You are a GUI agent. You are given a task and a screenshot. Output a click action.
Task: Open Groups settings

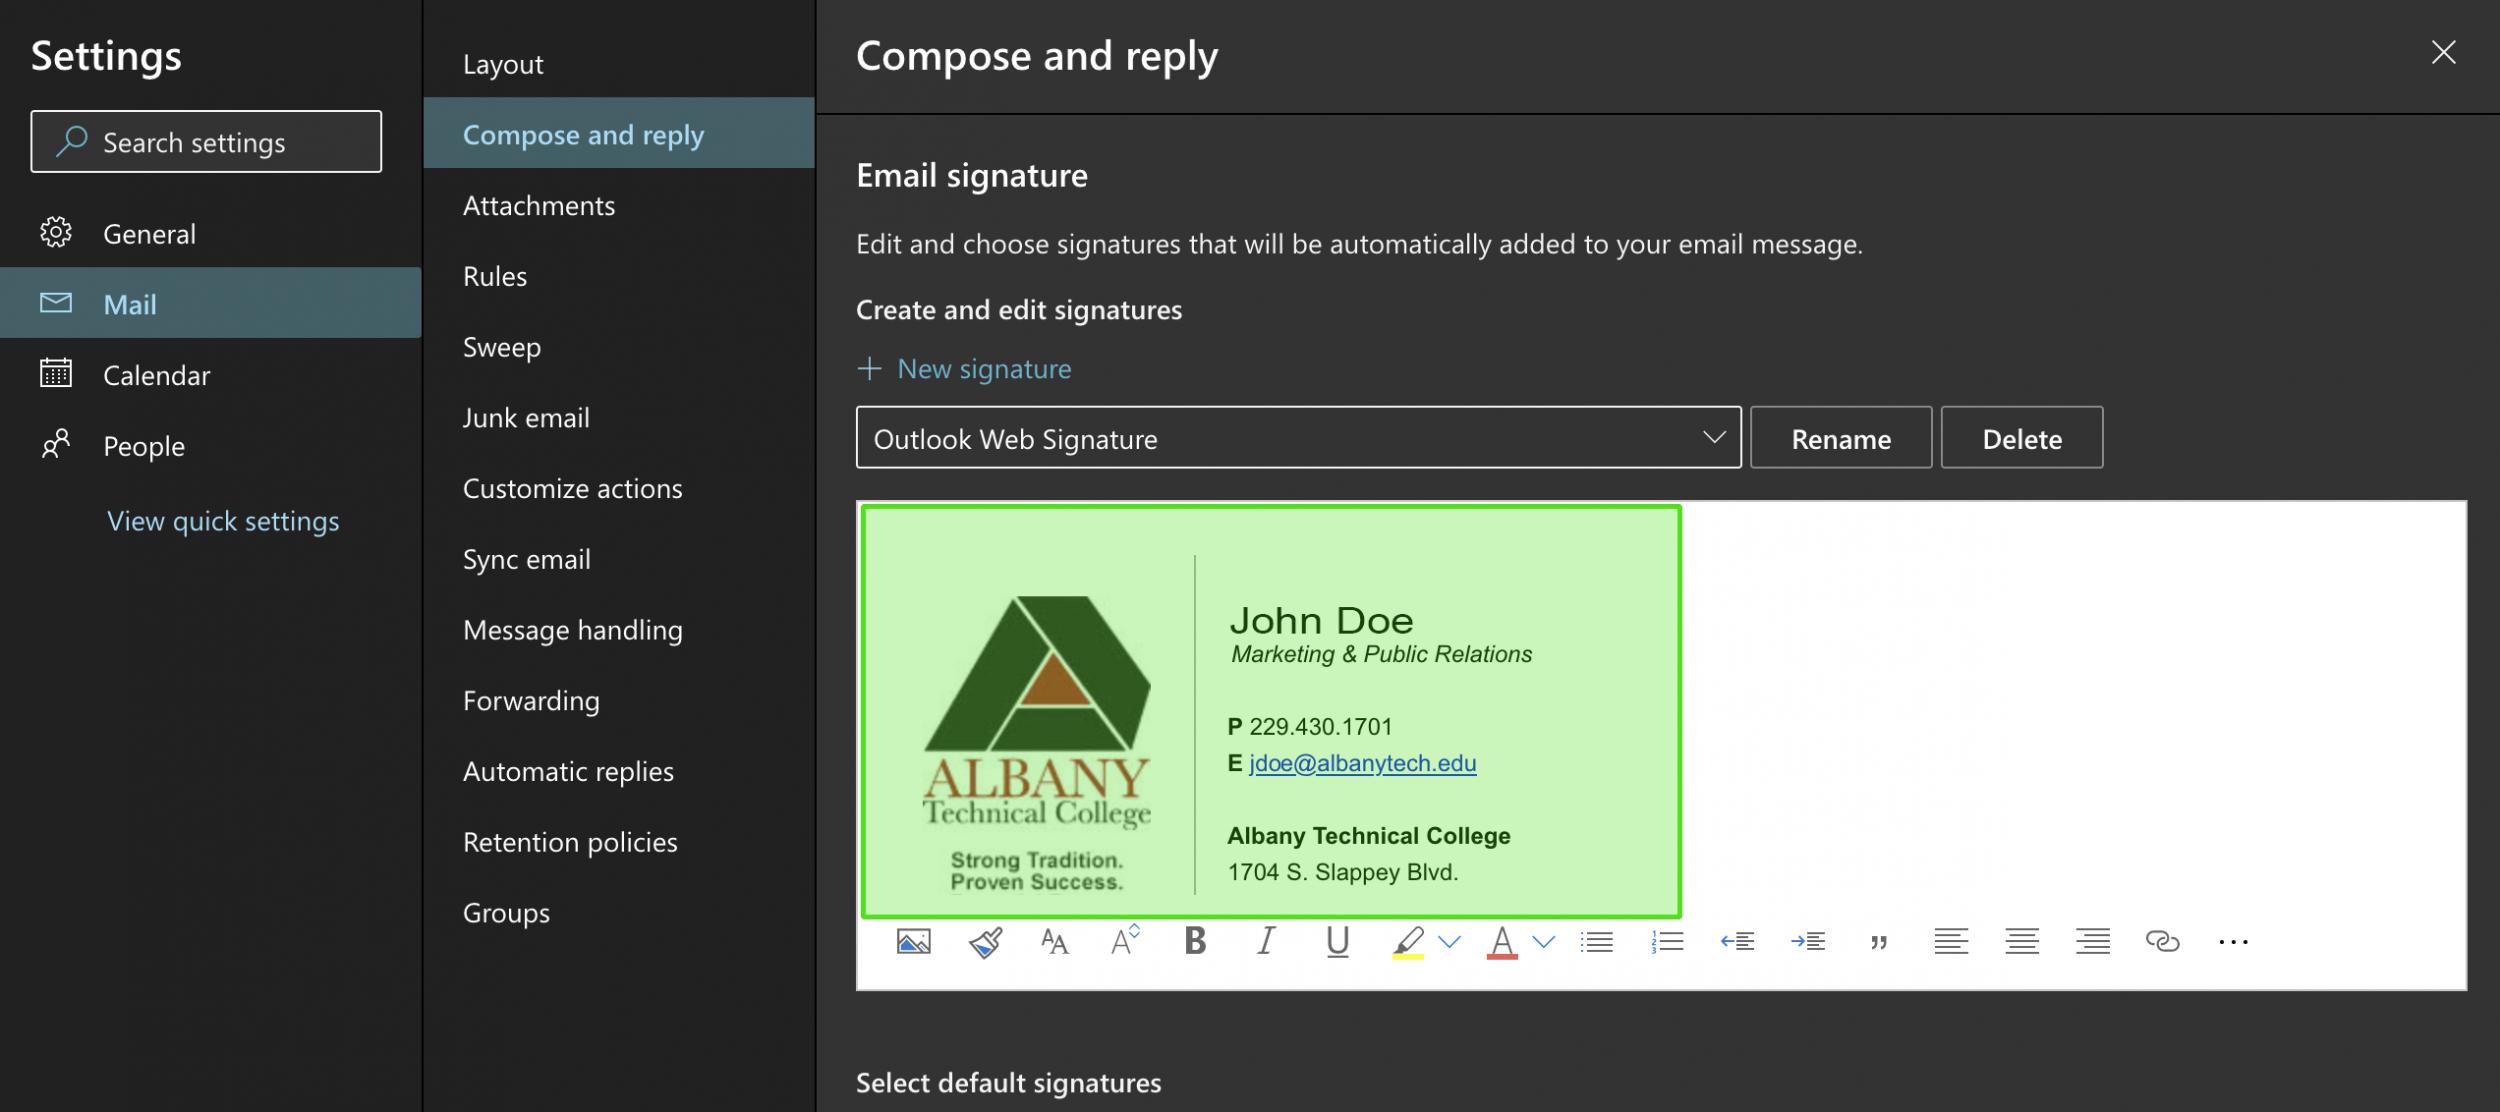point(619,913)
